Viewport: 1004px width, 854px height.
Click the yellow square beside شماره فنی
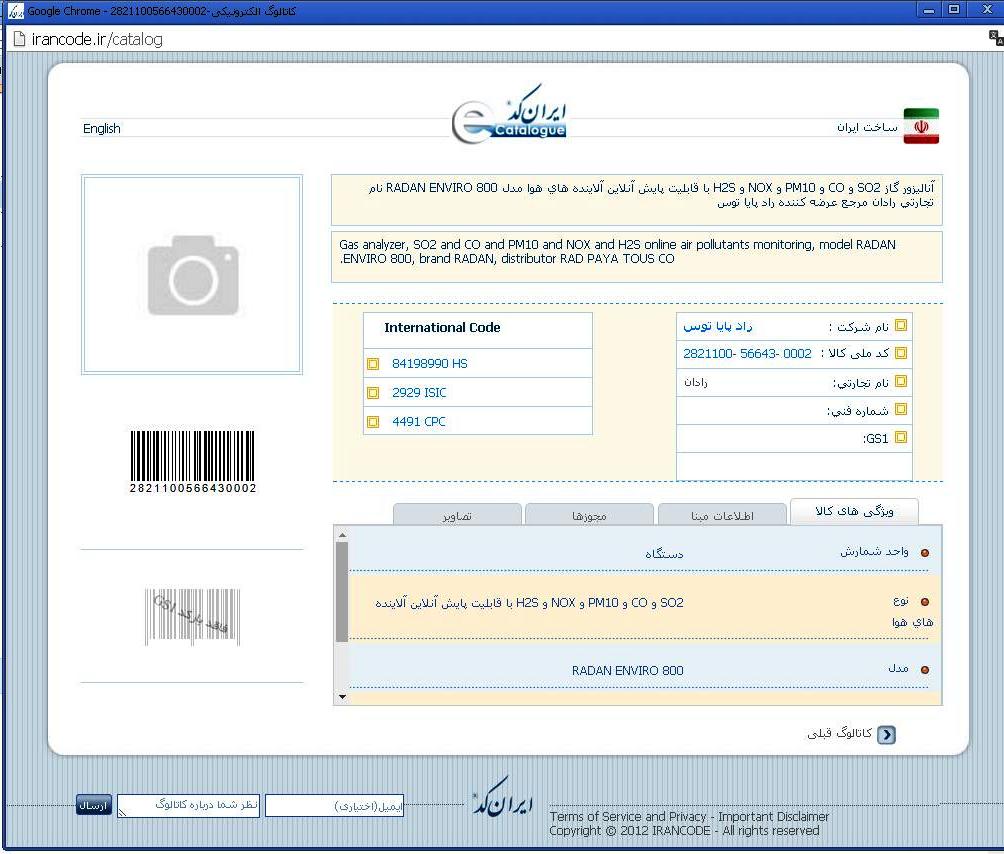click(x=901, y=409)
